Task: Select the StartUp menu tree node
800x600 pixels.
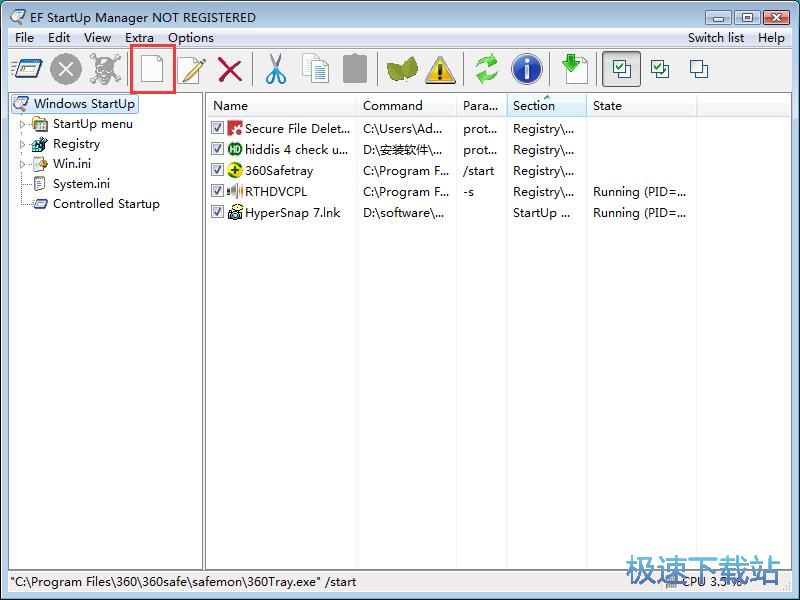Action: (92, 124)
